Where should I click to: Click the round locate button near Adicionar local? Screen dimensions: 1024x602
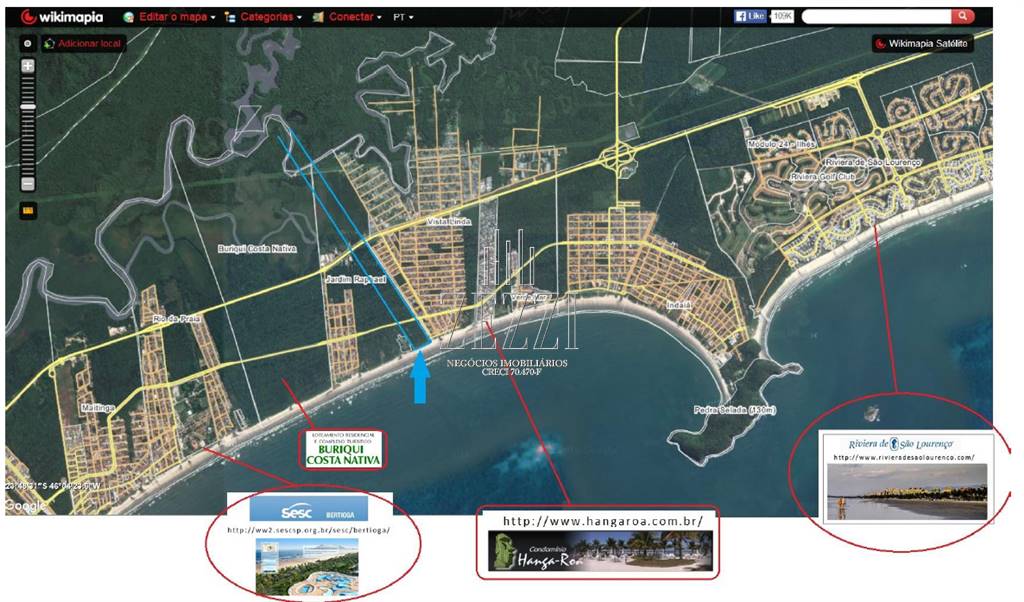(27, 44)
